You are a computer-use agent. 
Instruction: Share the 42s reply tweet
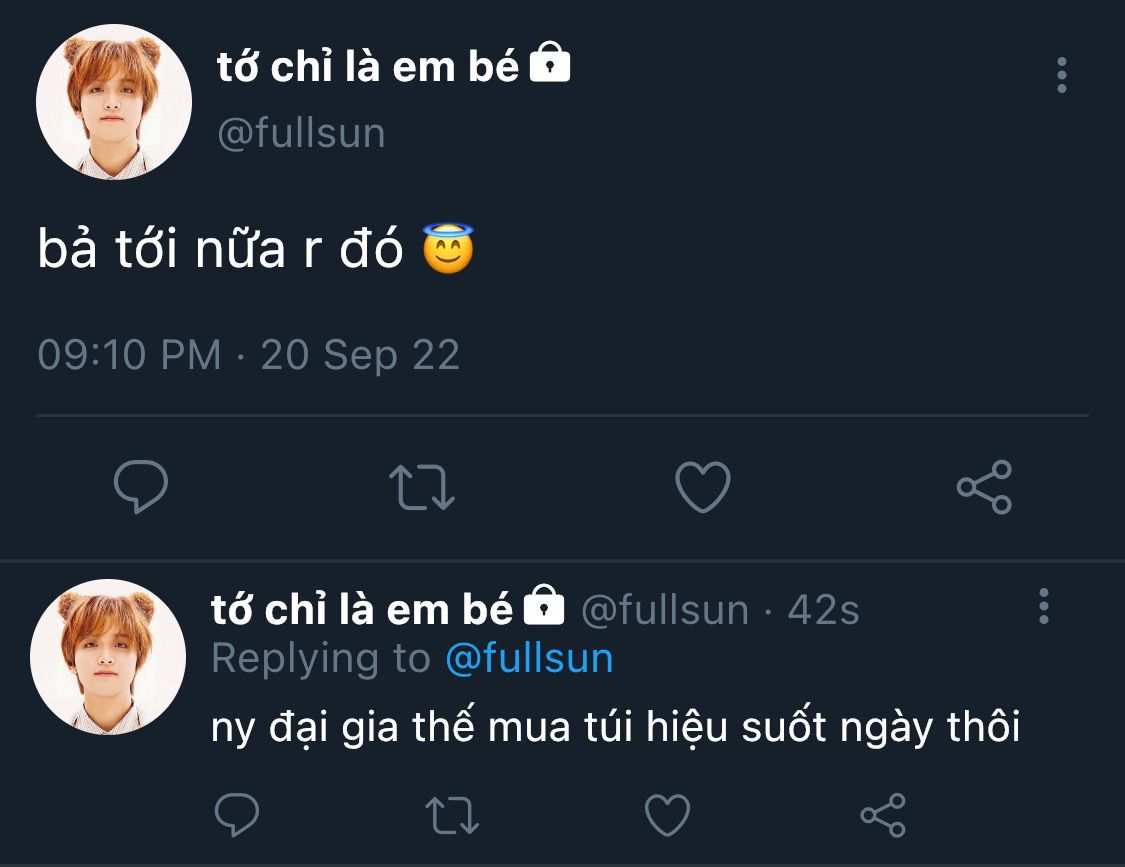click(x=882, y=815)
